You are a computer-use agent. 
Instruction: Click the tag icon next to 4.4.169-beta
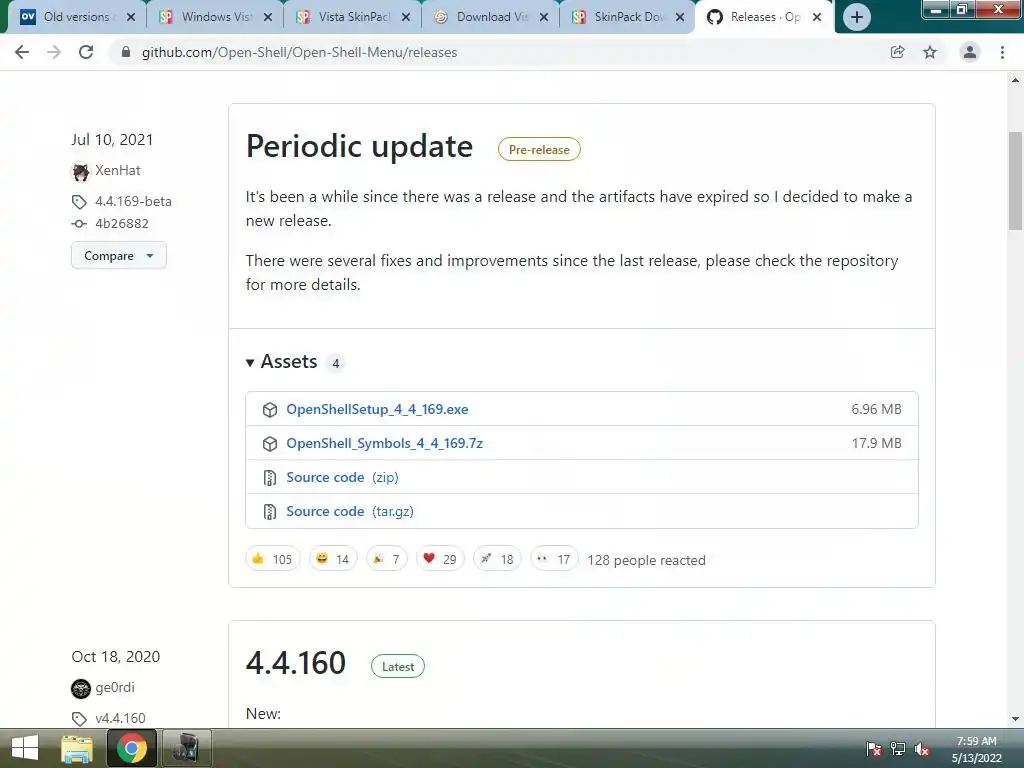pos(79,202)
